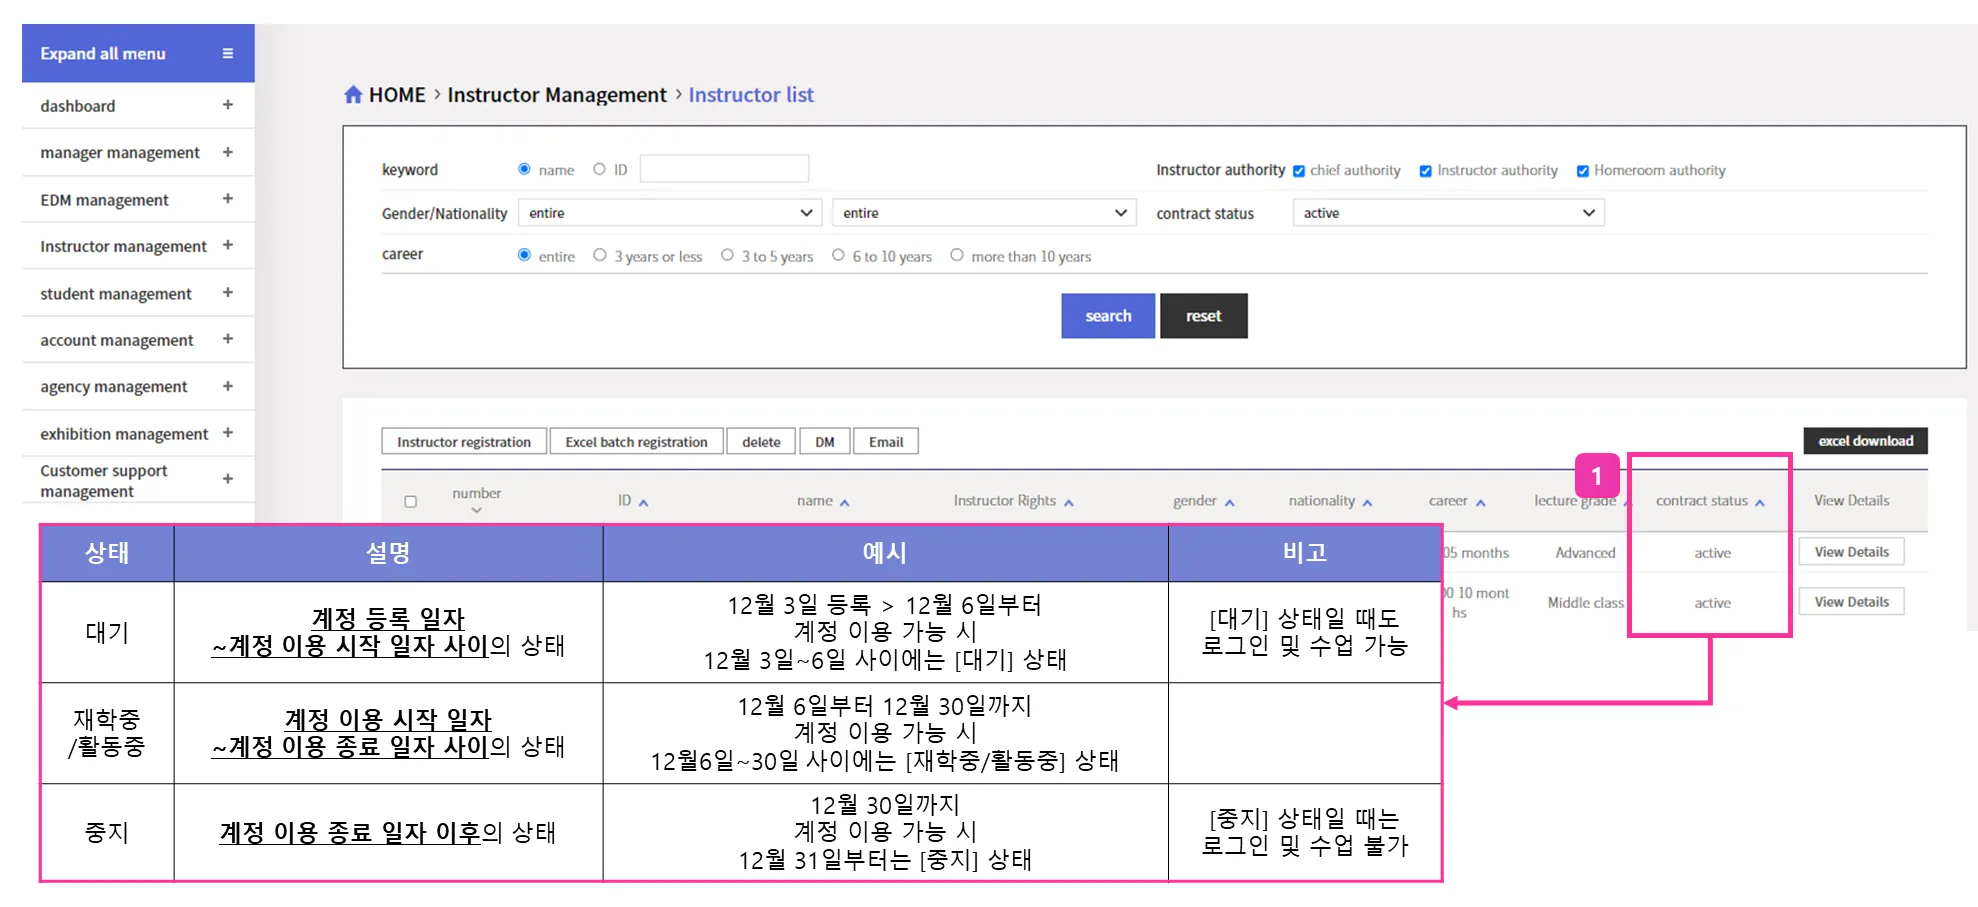Expand Instructor management with plus icon
This screenshot has width=1978, height=907.
[x=228, y=245]
